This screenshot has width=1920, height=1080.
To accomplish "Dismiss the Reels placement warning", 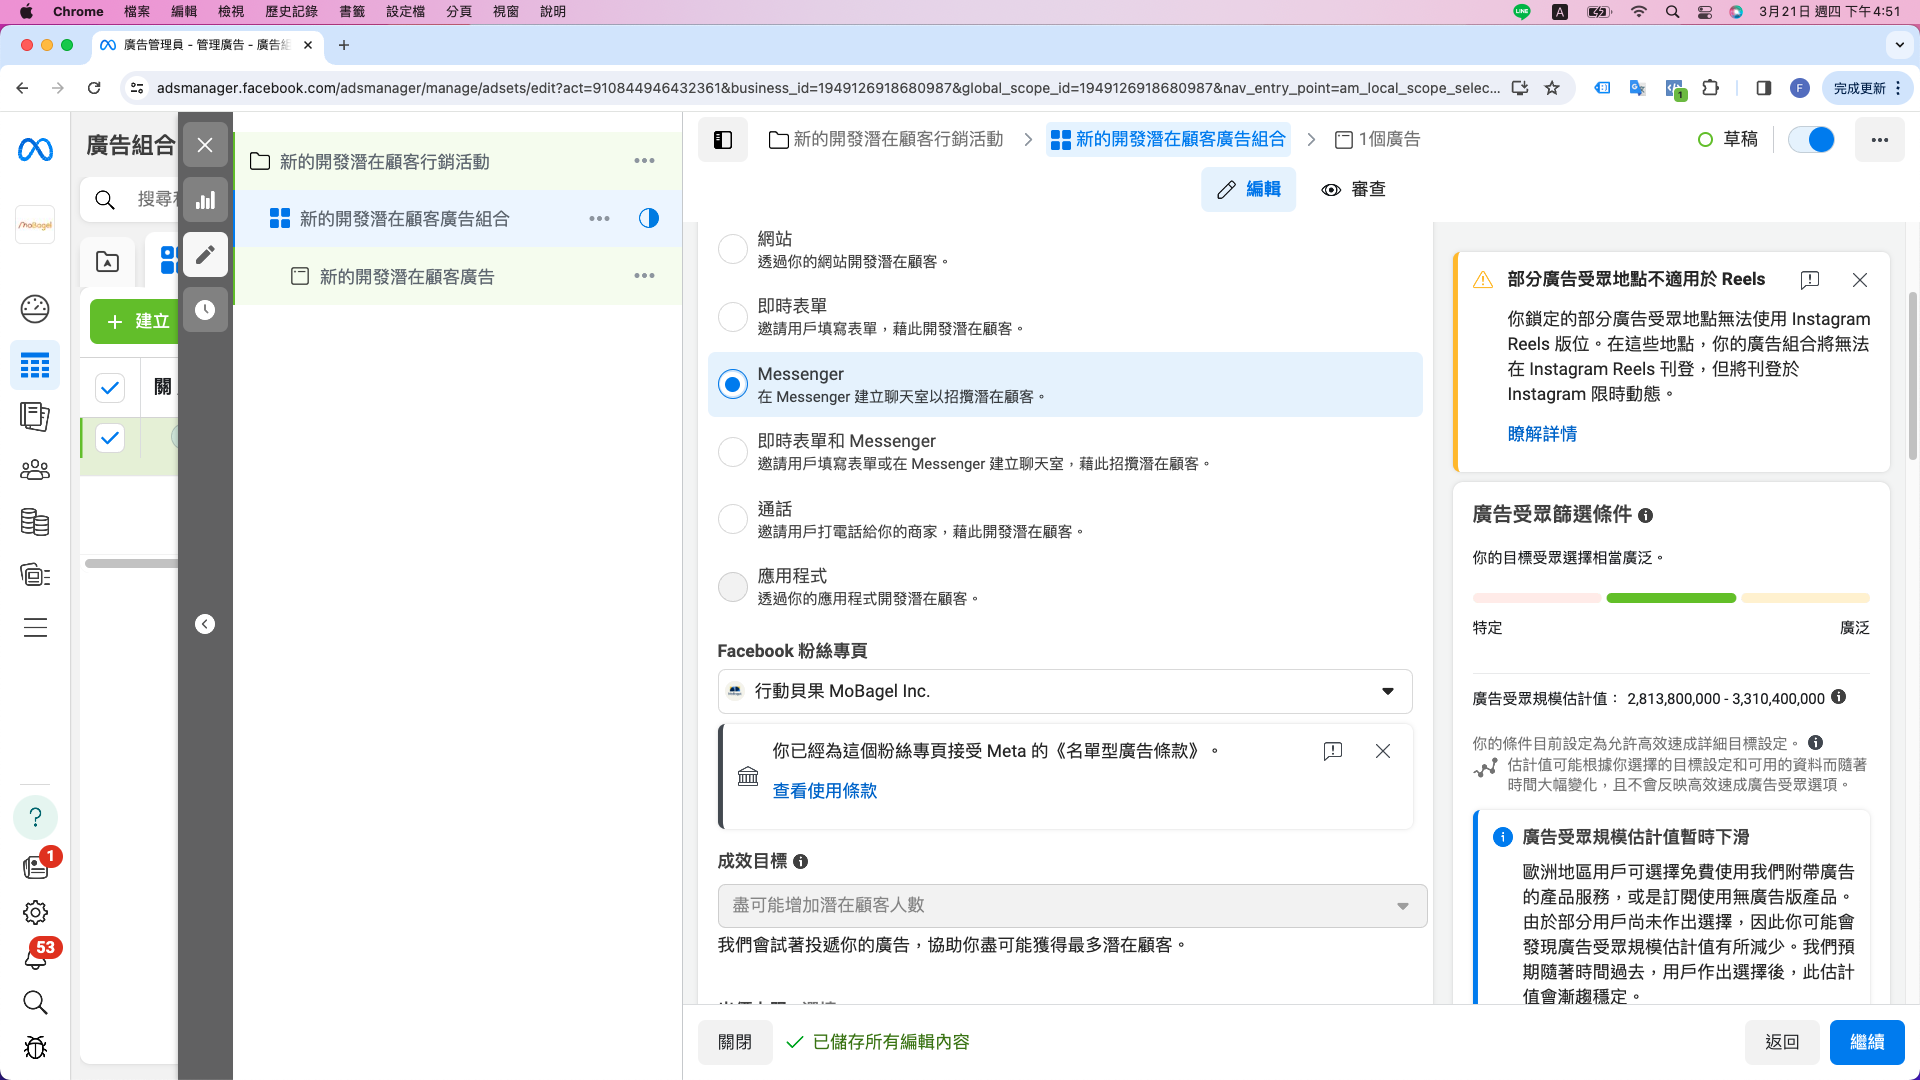I will (1860, 280).
